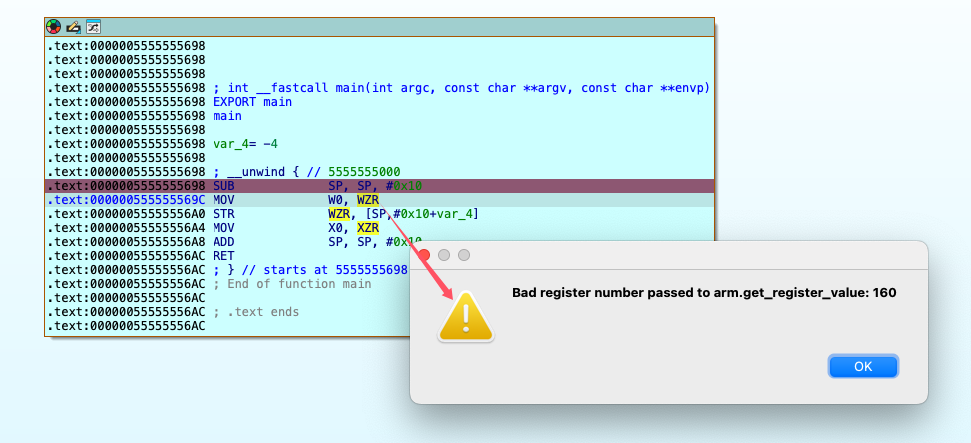Select the RET instruction
Image resolution: width=971 pixels, height=443 pixels.
223,256
